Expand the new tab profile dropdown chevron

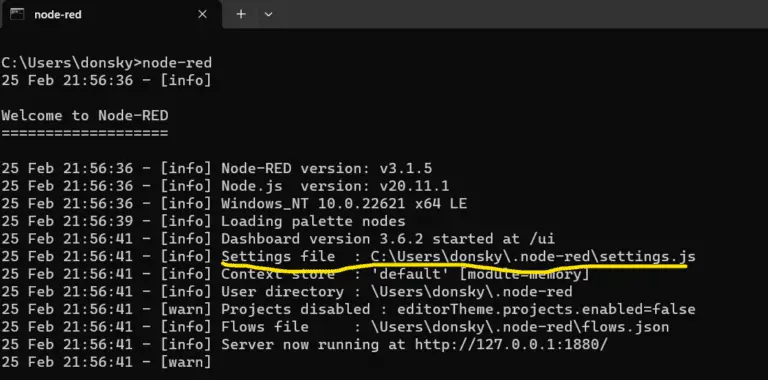268,14
